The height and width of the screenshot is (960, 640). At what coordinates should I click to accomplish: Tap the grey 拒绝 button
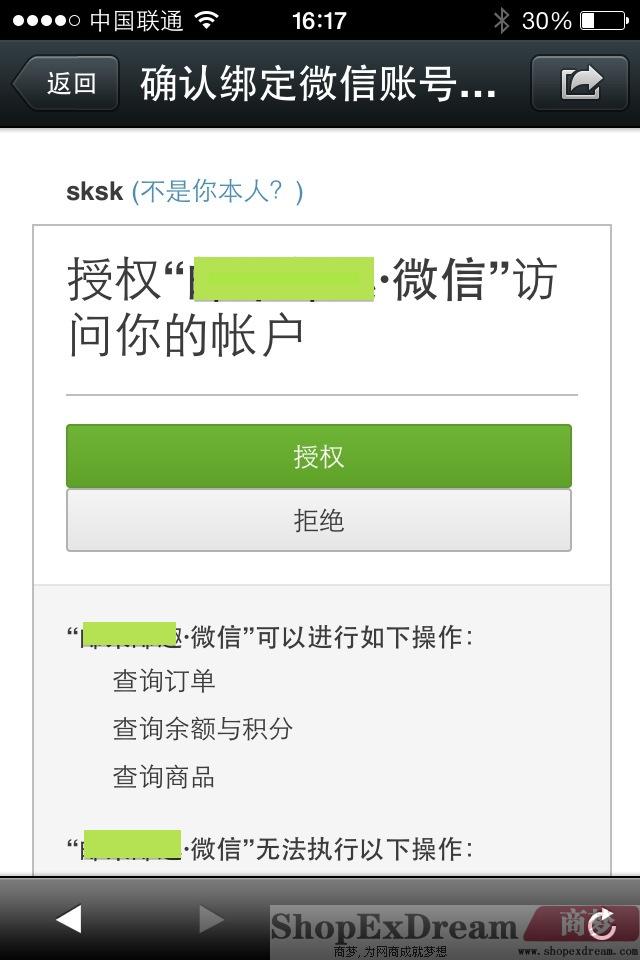click(318, 520)
